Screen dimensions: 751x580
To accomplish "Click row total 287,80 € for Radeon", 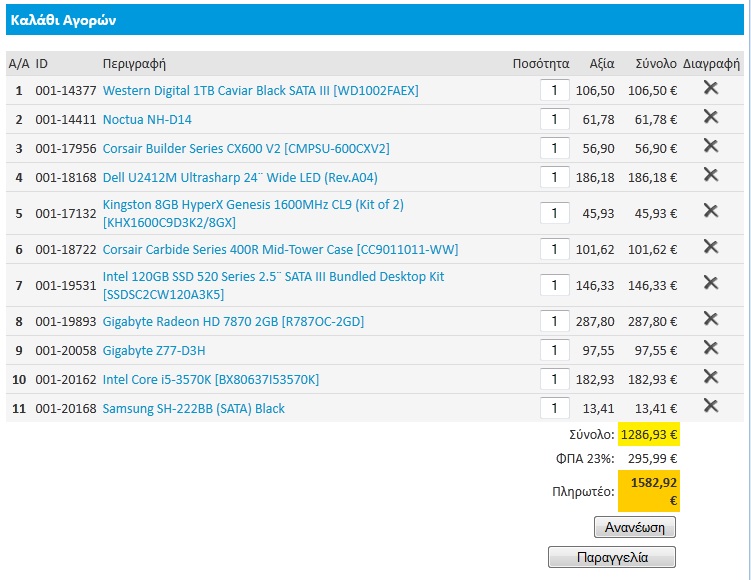I will 652,321.
